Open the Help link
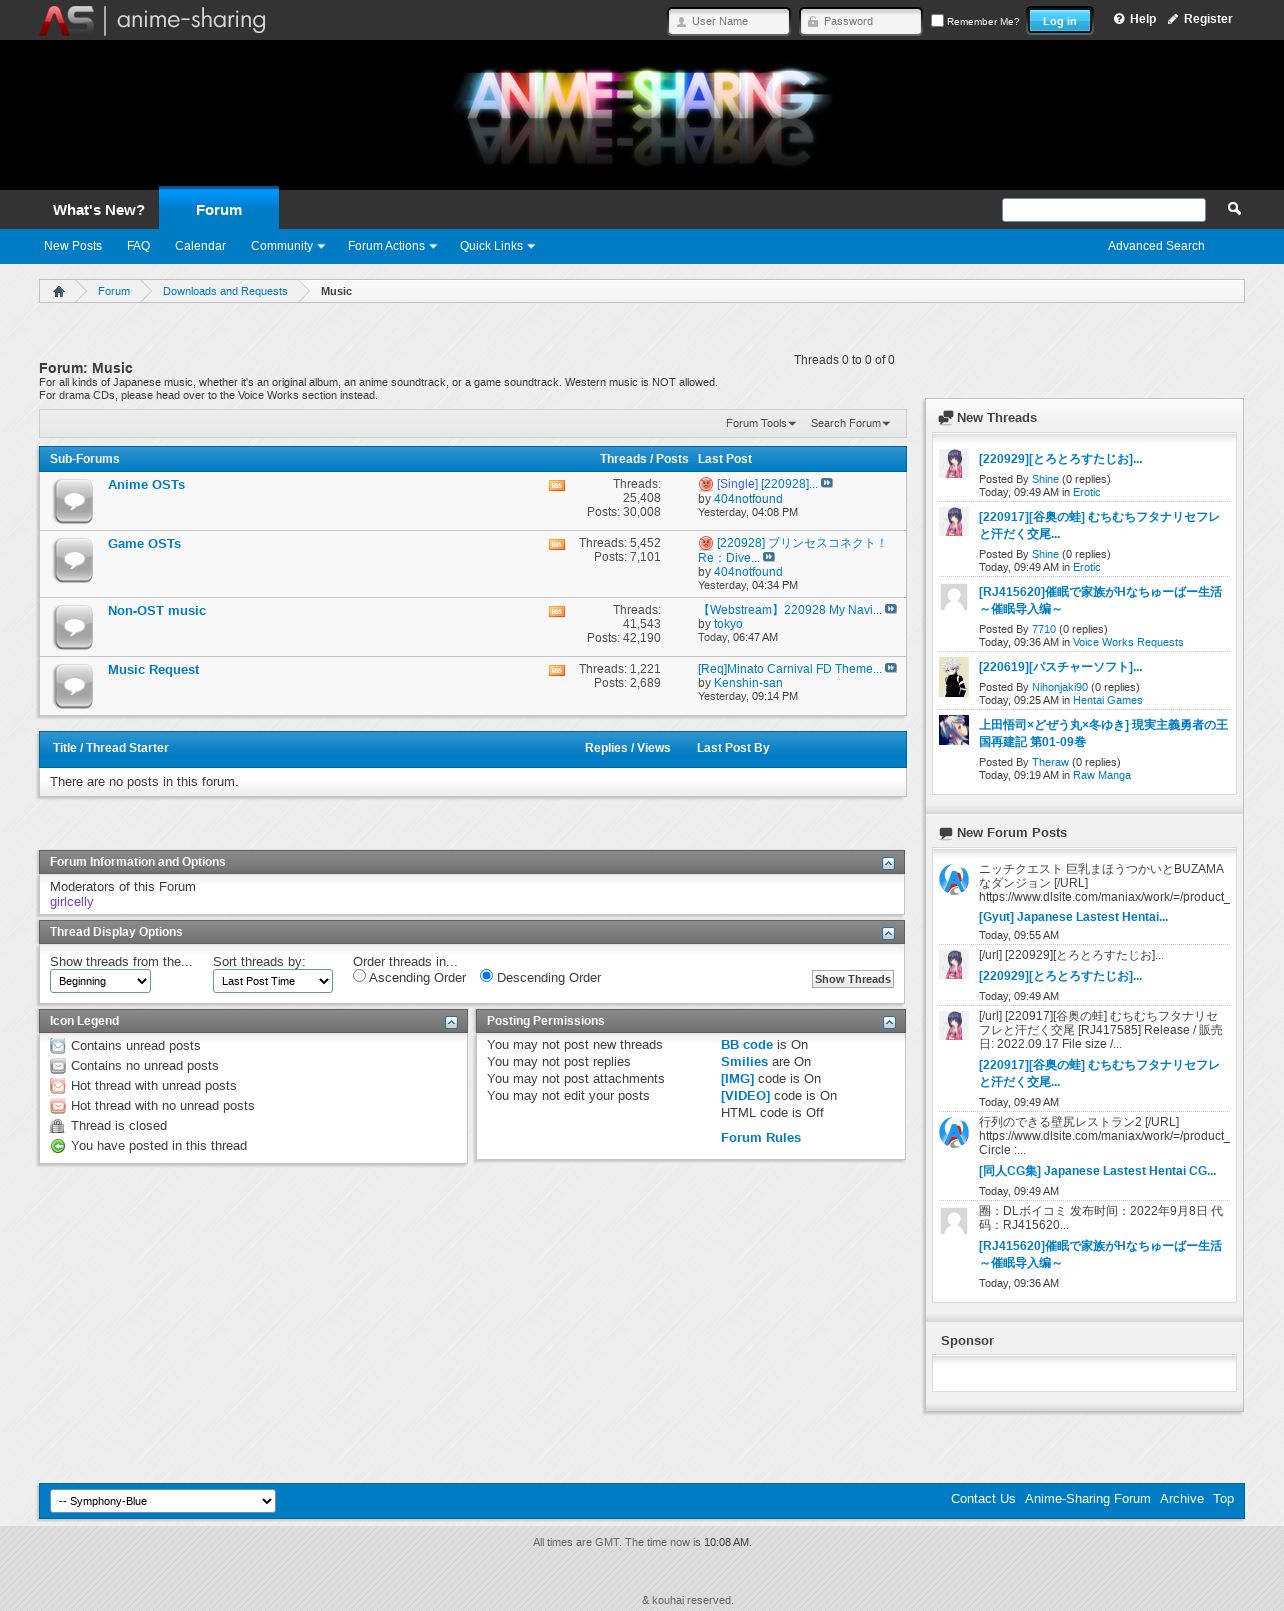Viewport: 1284px width, 1611px height. [1135, 19]
